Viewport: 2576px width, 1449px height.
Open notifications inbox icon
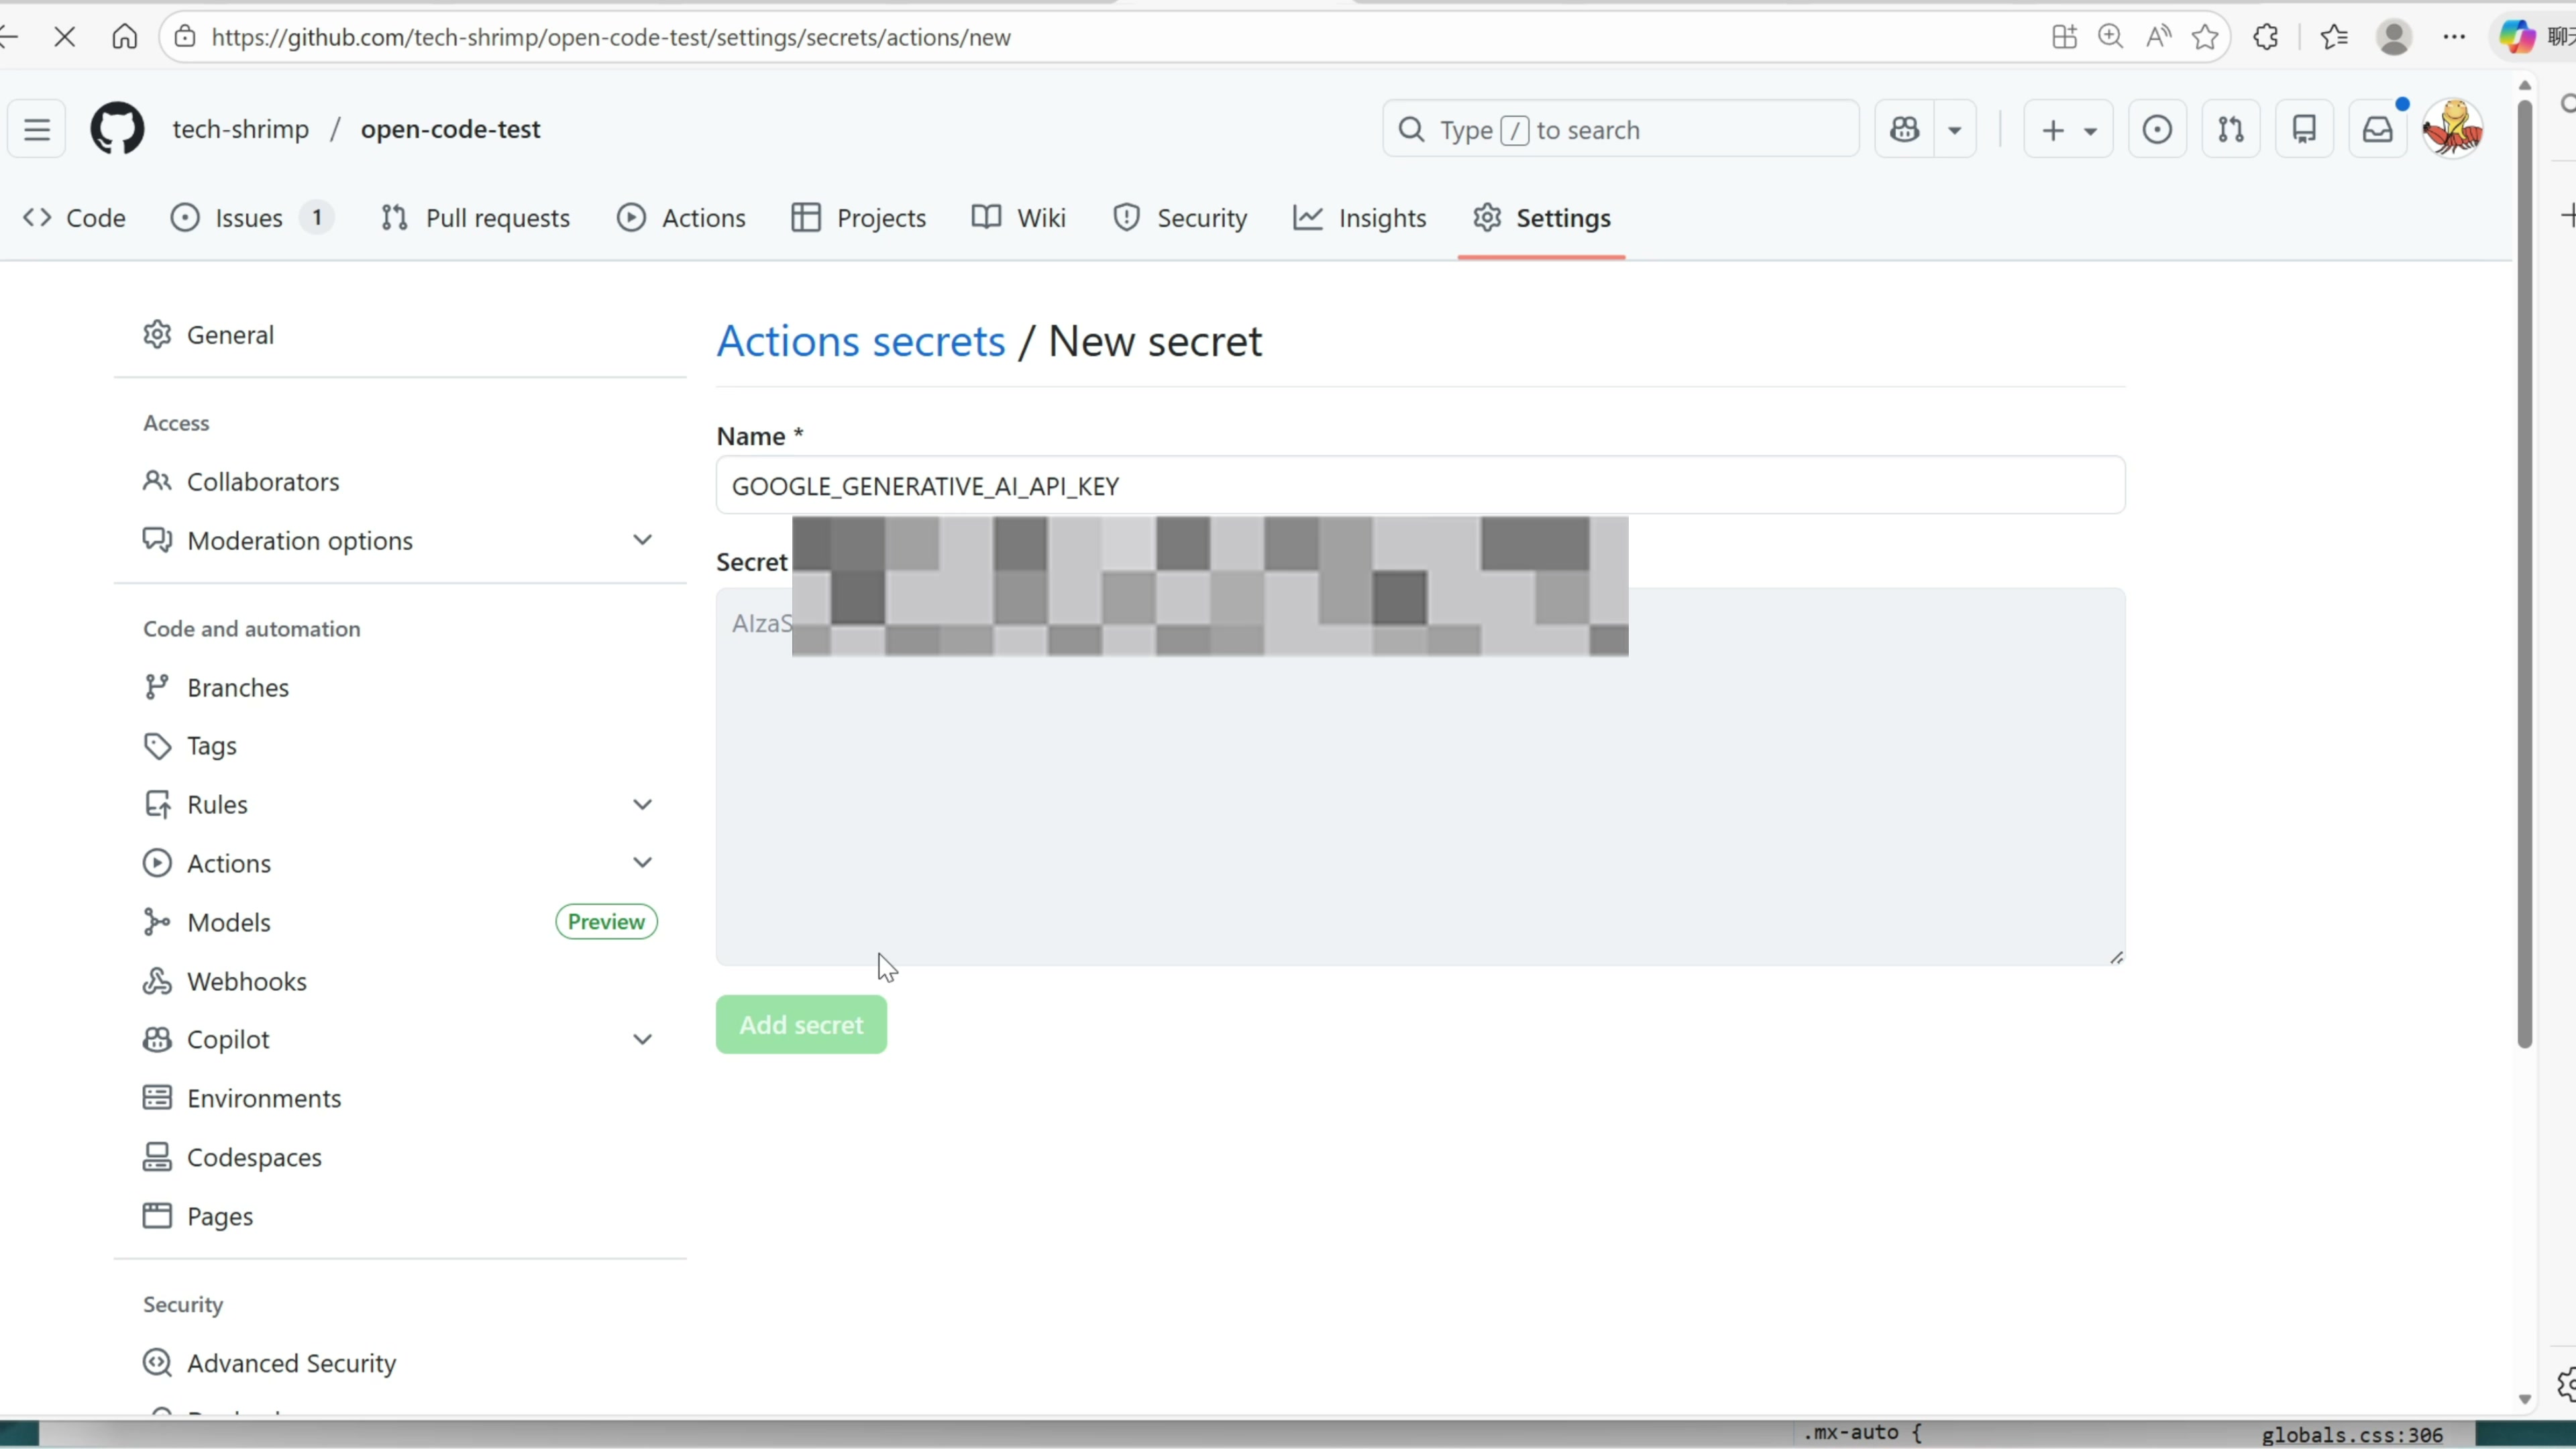click(x=2377, y=129)
